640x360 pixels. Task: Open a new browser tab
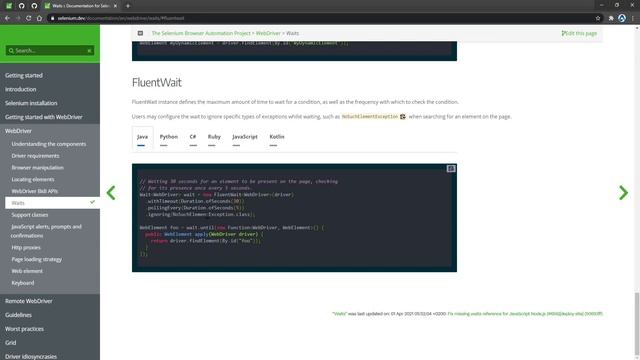[x=128, y=6]
